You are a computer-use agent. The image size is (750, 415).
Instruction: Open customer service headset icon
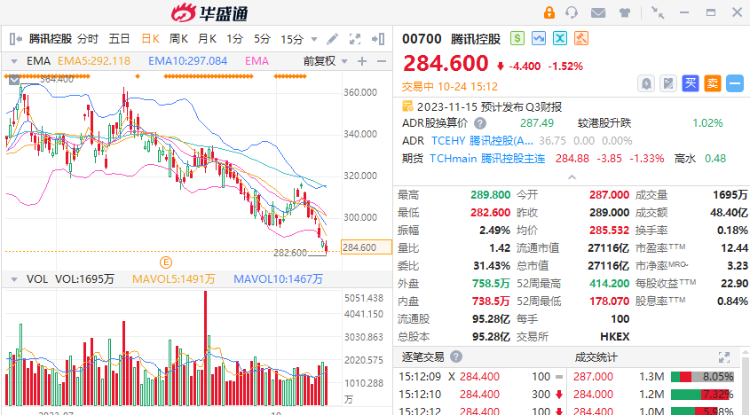pos(572,12)
